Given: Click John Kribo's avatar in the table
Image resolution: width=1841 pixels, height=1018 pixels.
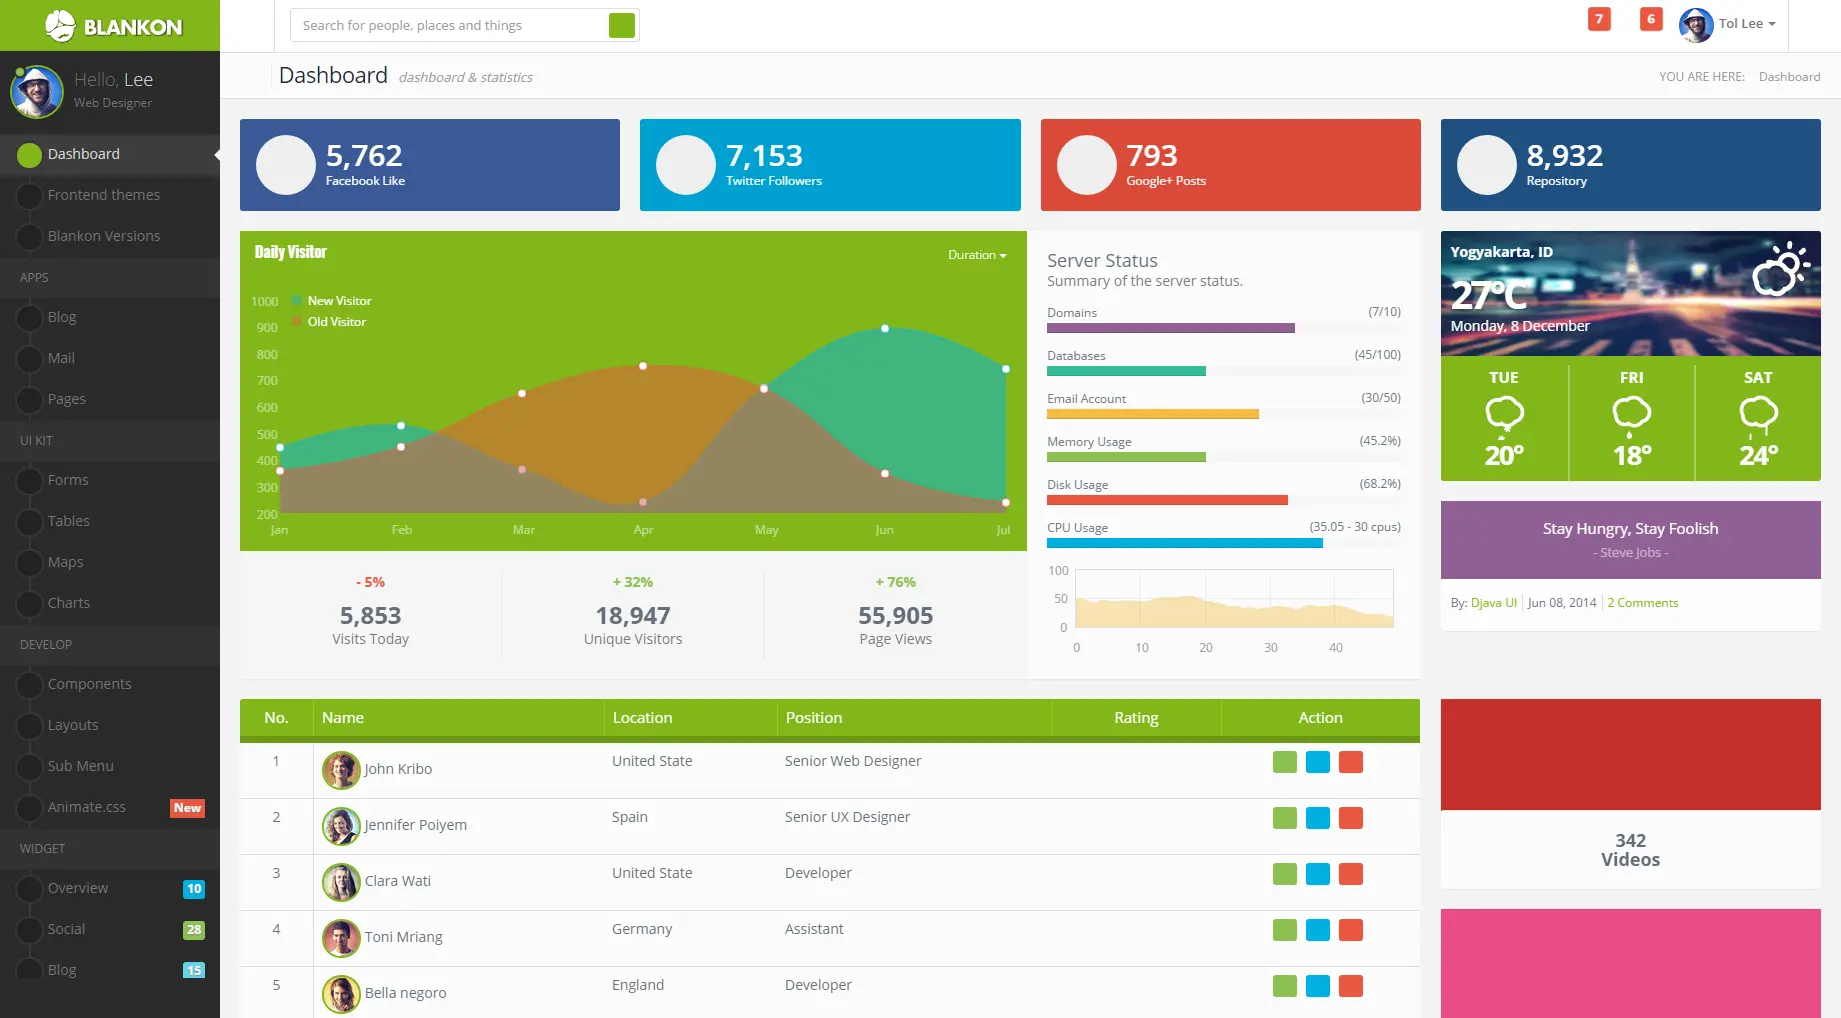Looking at the screenshot, I should (x=341, y=770).
